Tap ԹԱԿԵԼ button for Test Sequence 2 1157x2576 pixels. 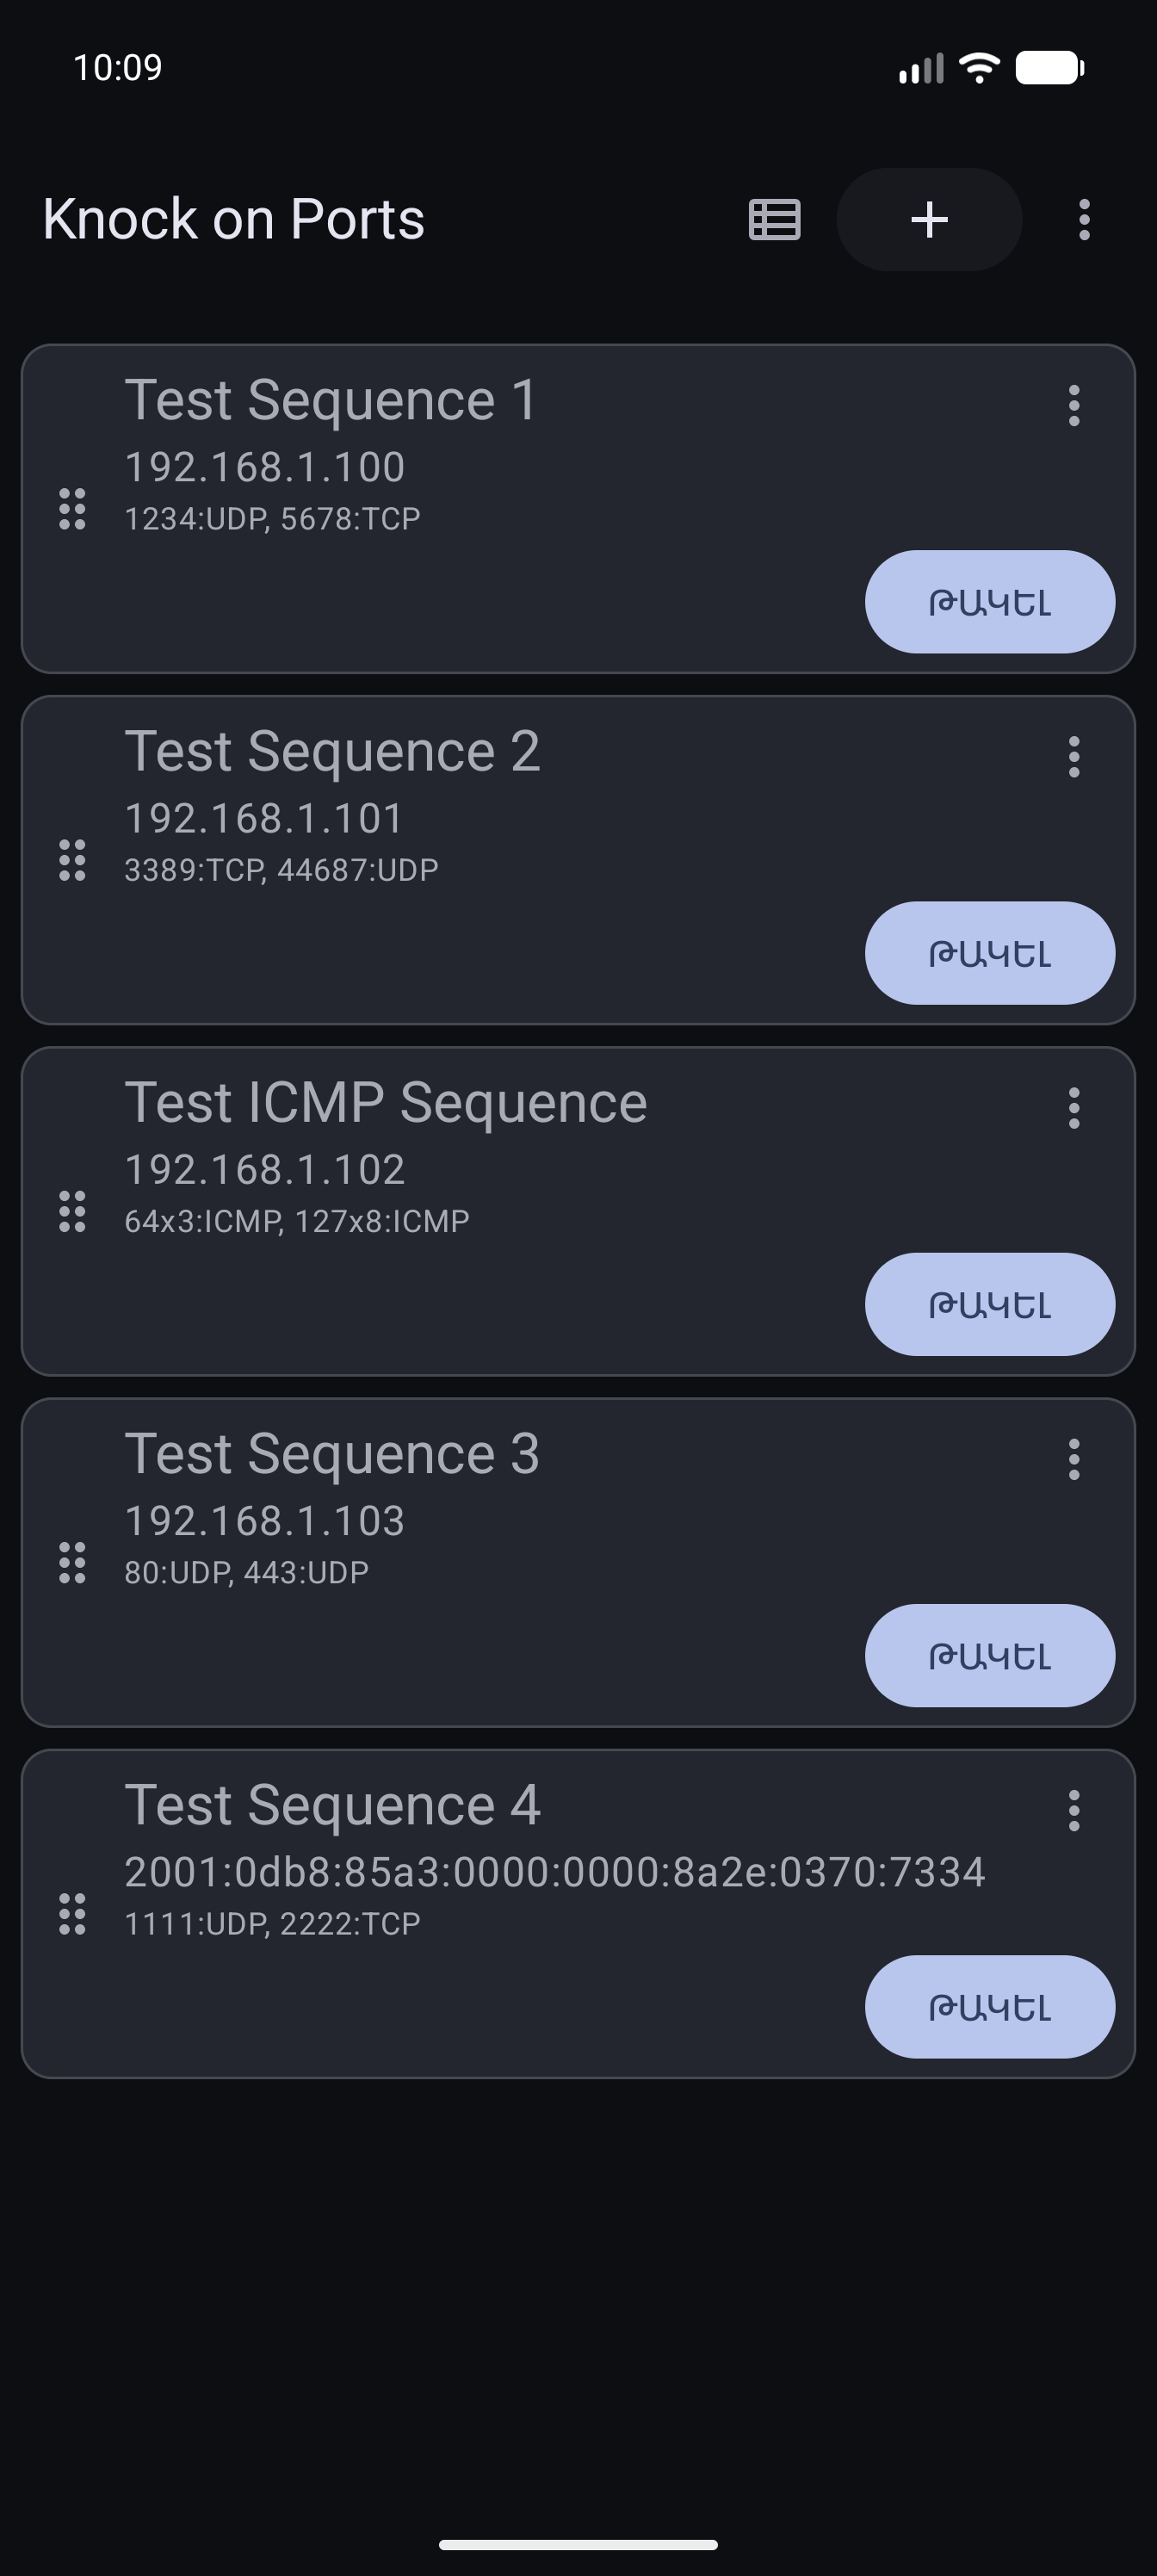(x=990, y=953)
